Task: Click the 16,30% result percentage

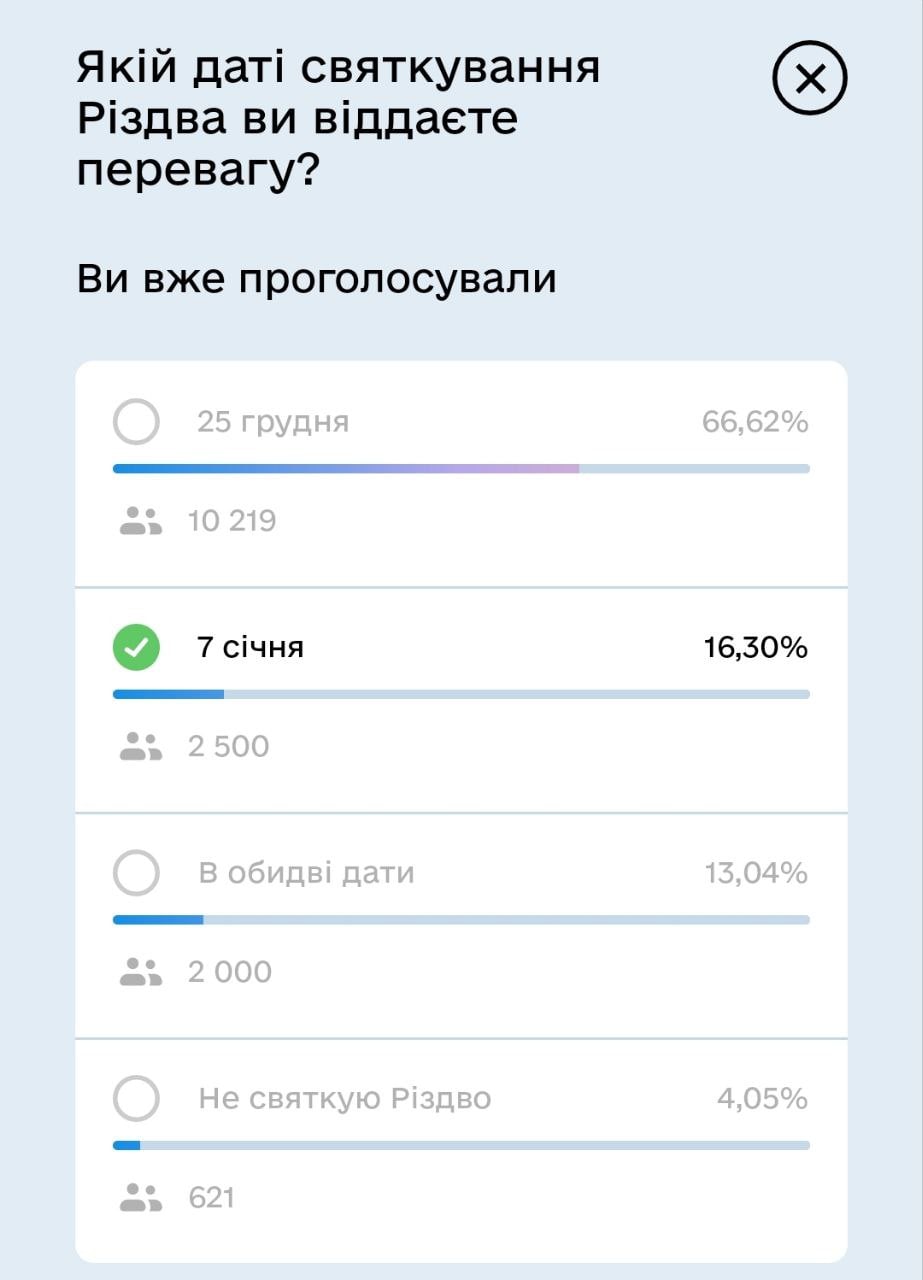Action: [x=755, y=648]
